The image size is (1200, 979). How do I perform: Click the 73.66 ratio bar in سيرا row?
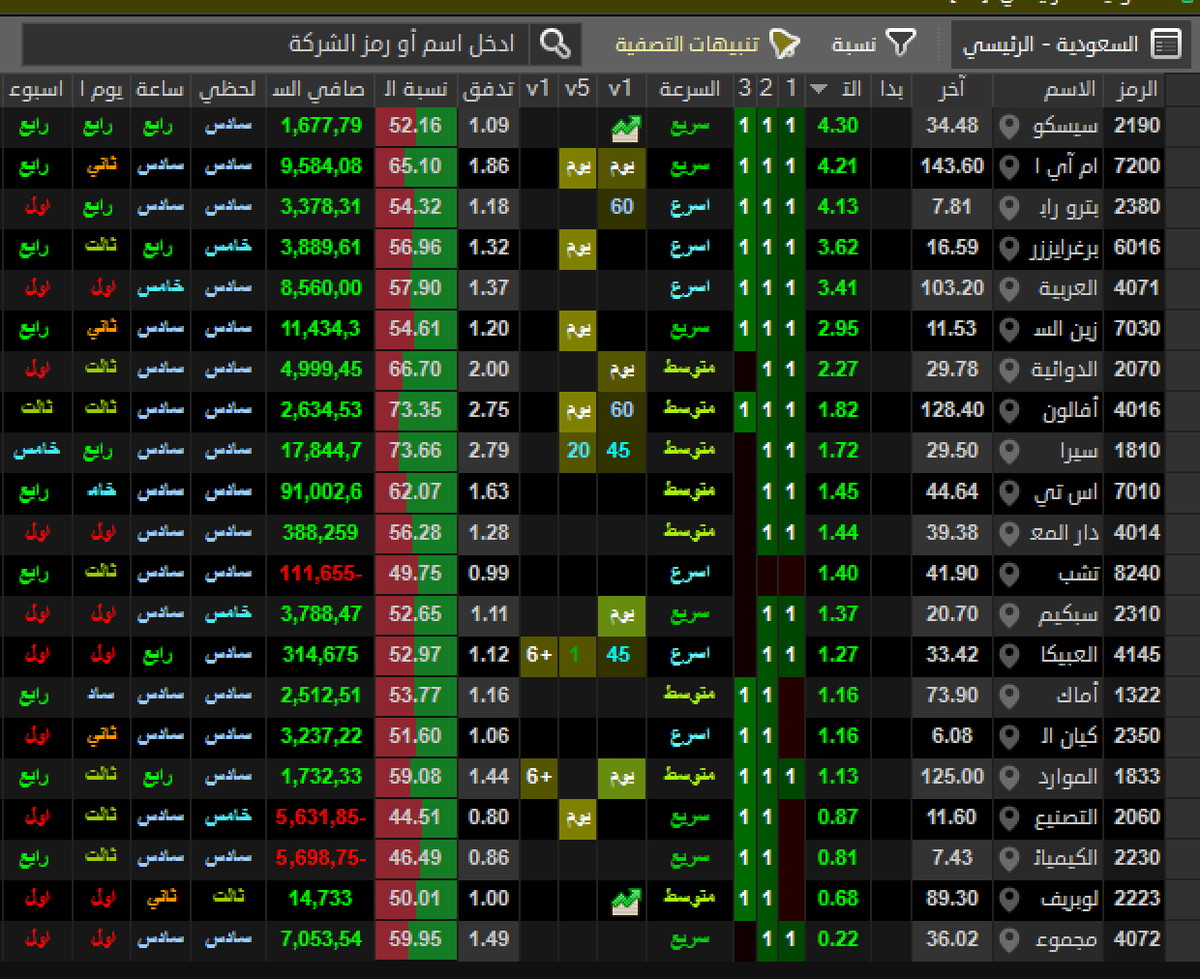coord(416,451)
